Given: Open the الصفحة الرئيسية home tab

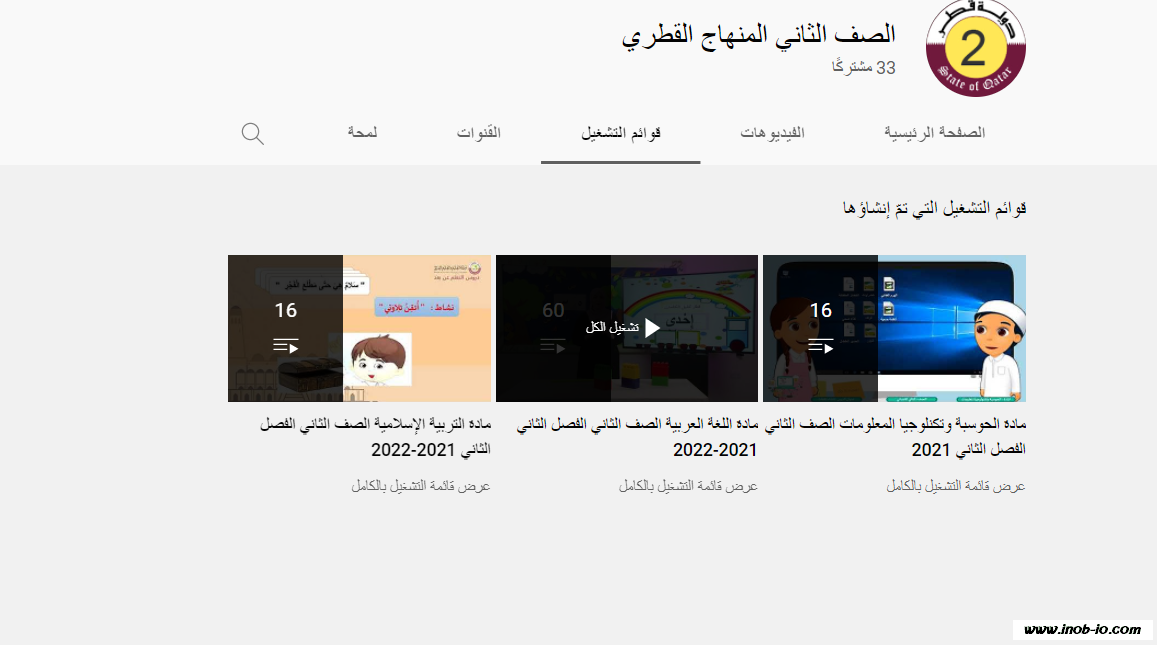Looking at the screenshot, I should pos(934,133).
